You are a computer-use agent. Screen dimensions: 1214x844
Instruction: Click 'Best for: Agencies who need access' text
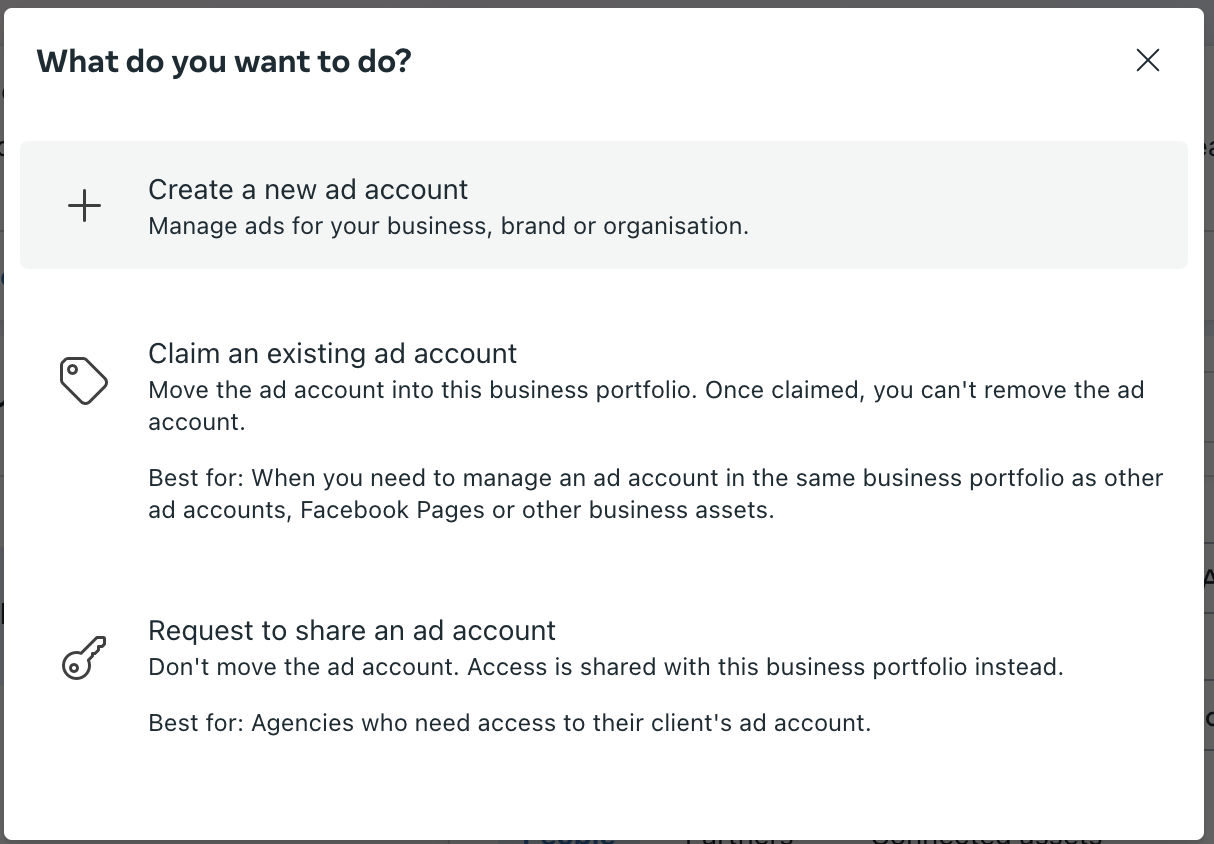[510, 723]
